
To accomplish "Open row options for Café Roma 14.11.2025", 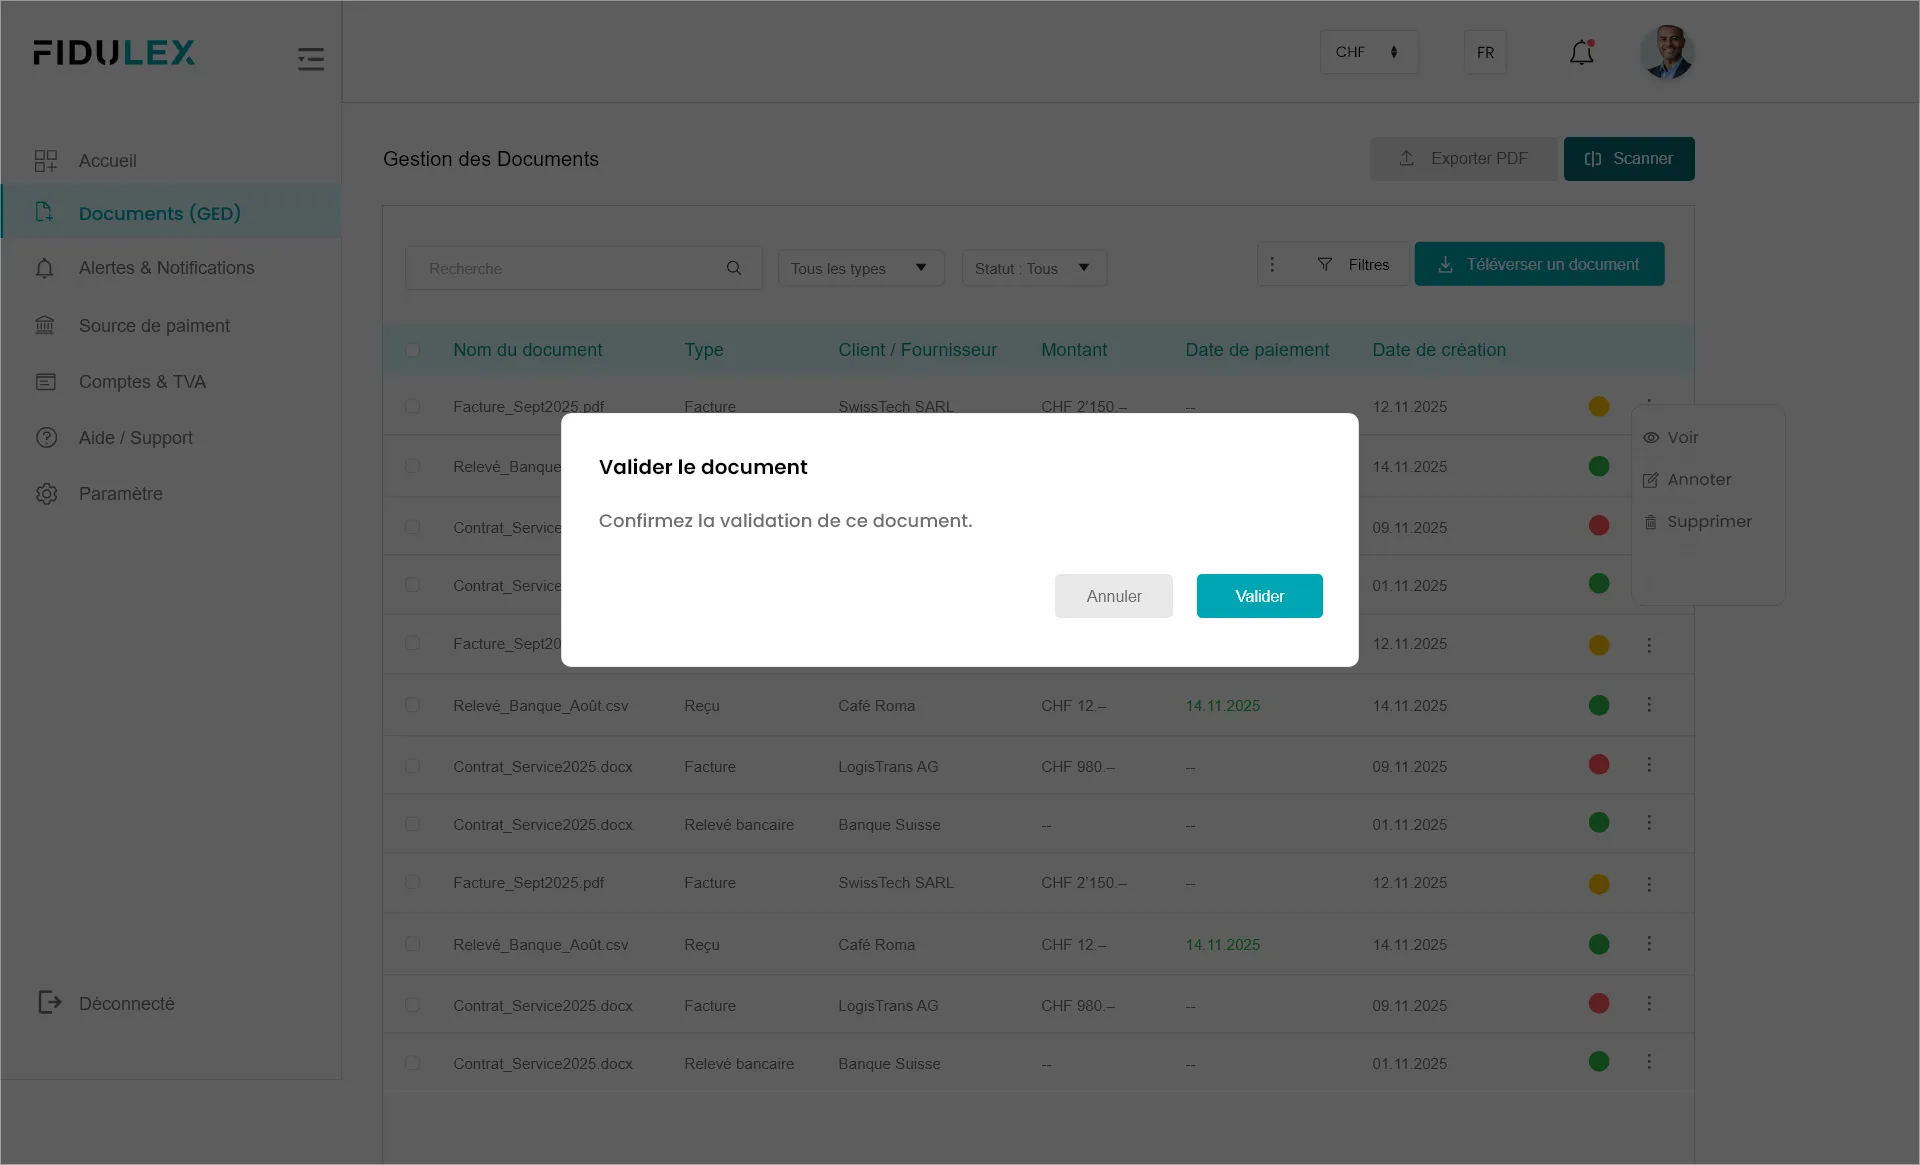I will [1649, 705].
